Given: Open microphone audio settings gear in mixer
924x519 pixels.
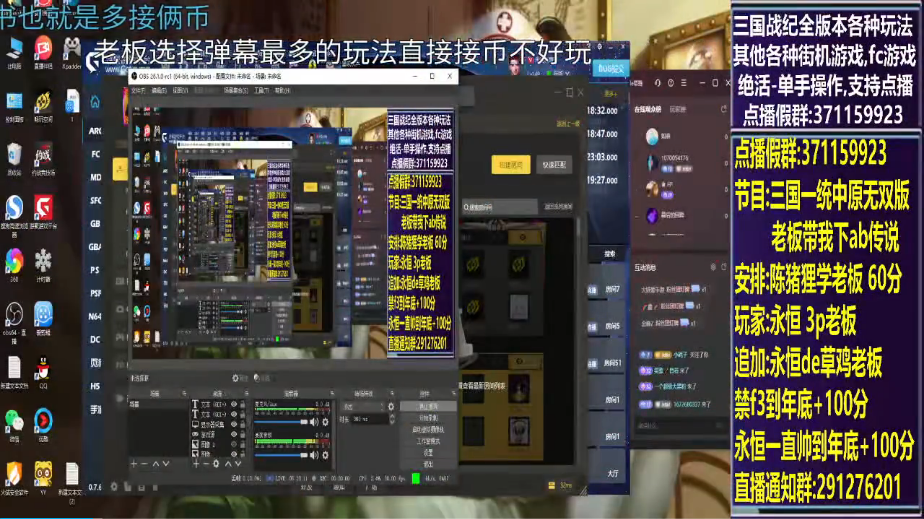Looking at the screenshot, I should (x=325, y=422).
